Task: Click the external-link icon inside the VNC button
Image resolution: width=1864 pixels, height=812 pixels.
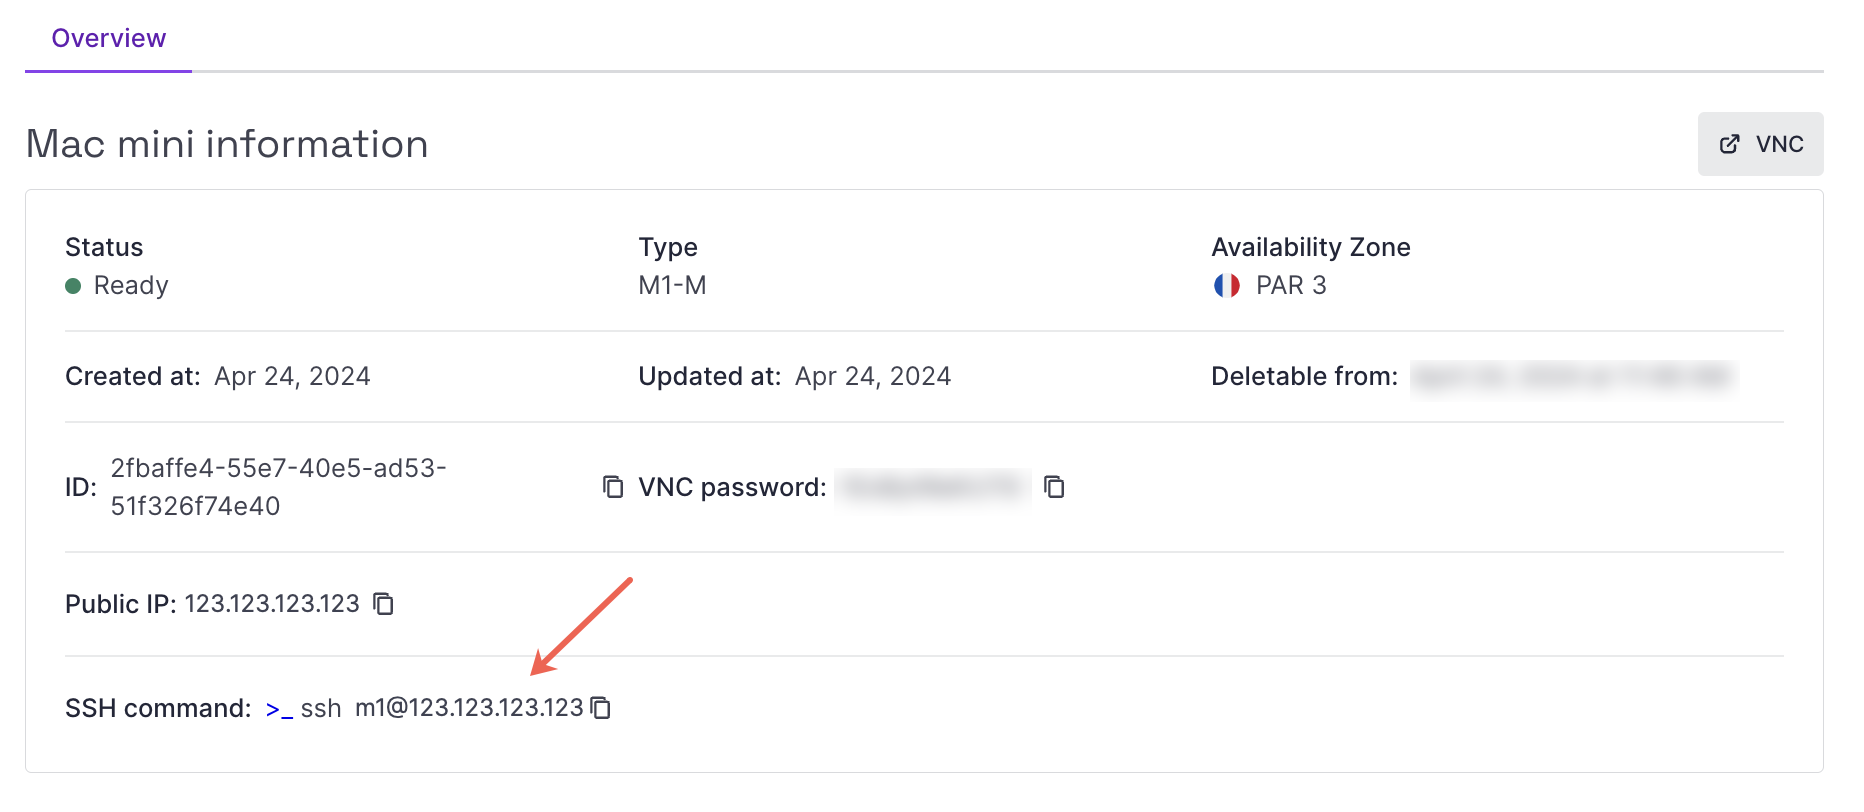Action: pyautogui.click(x=1729, y=143)
